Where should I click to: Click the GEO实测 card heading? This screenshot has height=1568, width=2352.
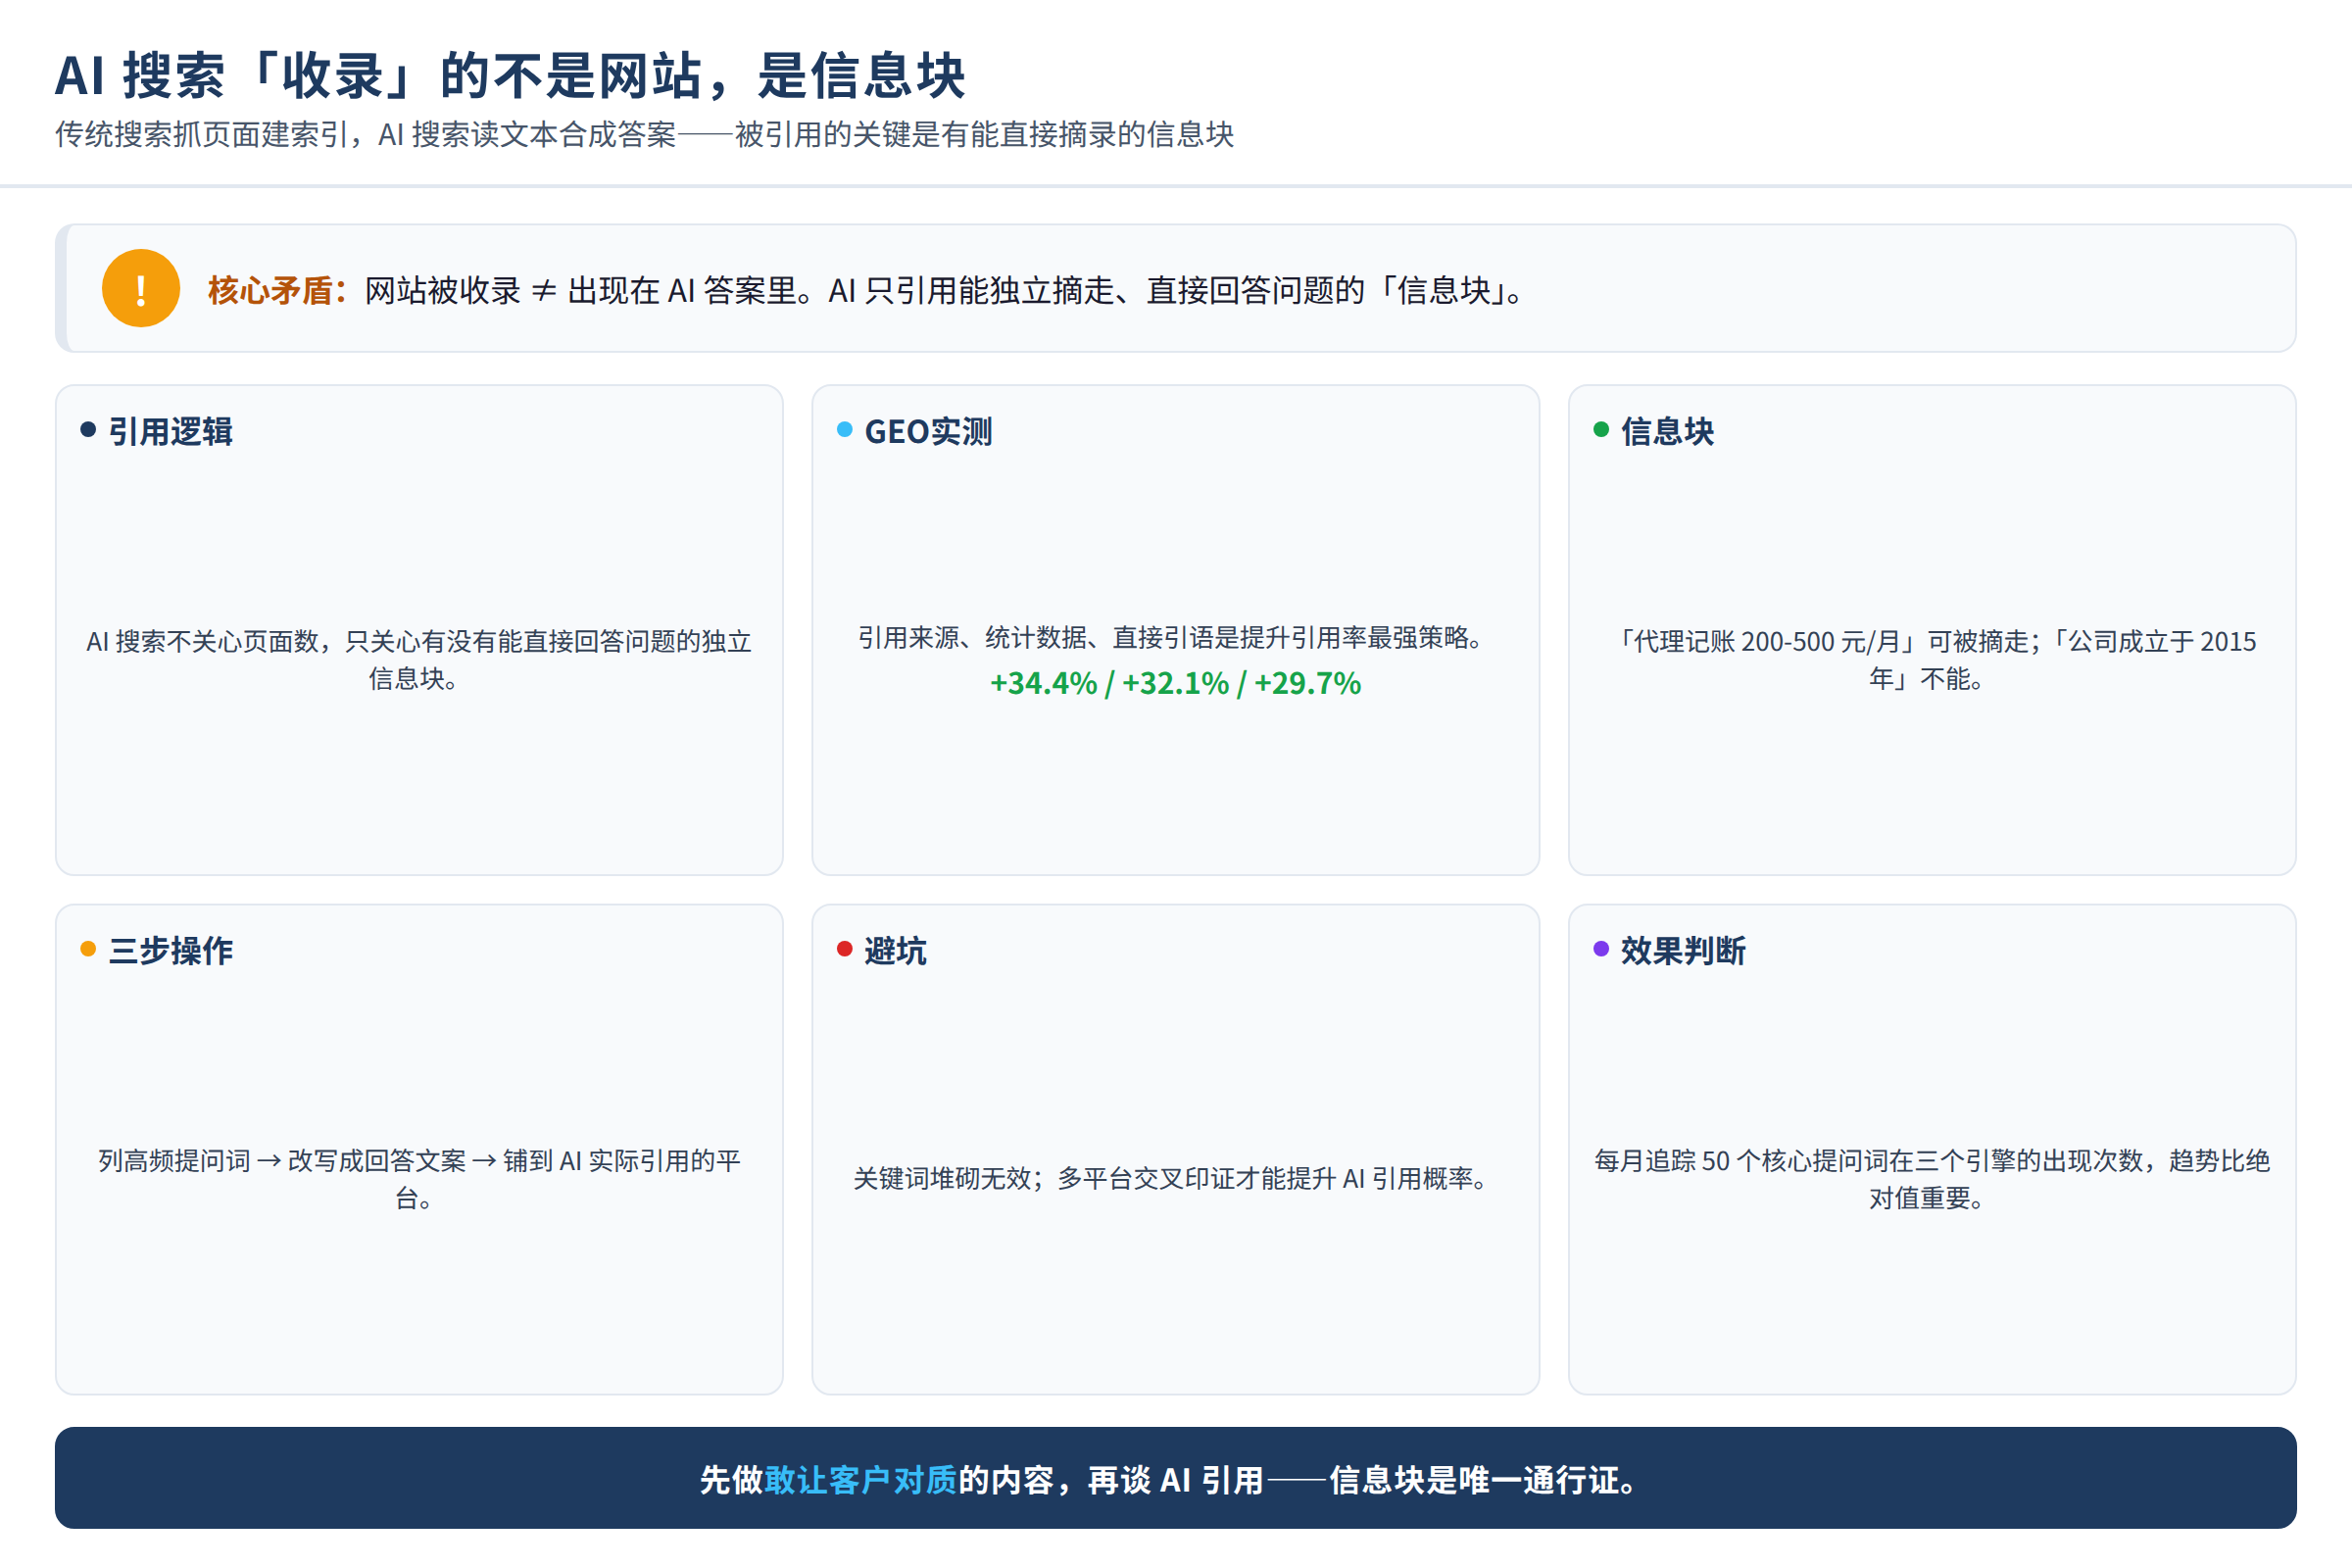click(x=928, y=431)
